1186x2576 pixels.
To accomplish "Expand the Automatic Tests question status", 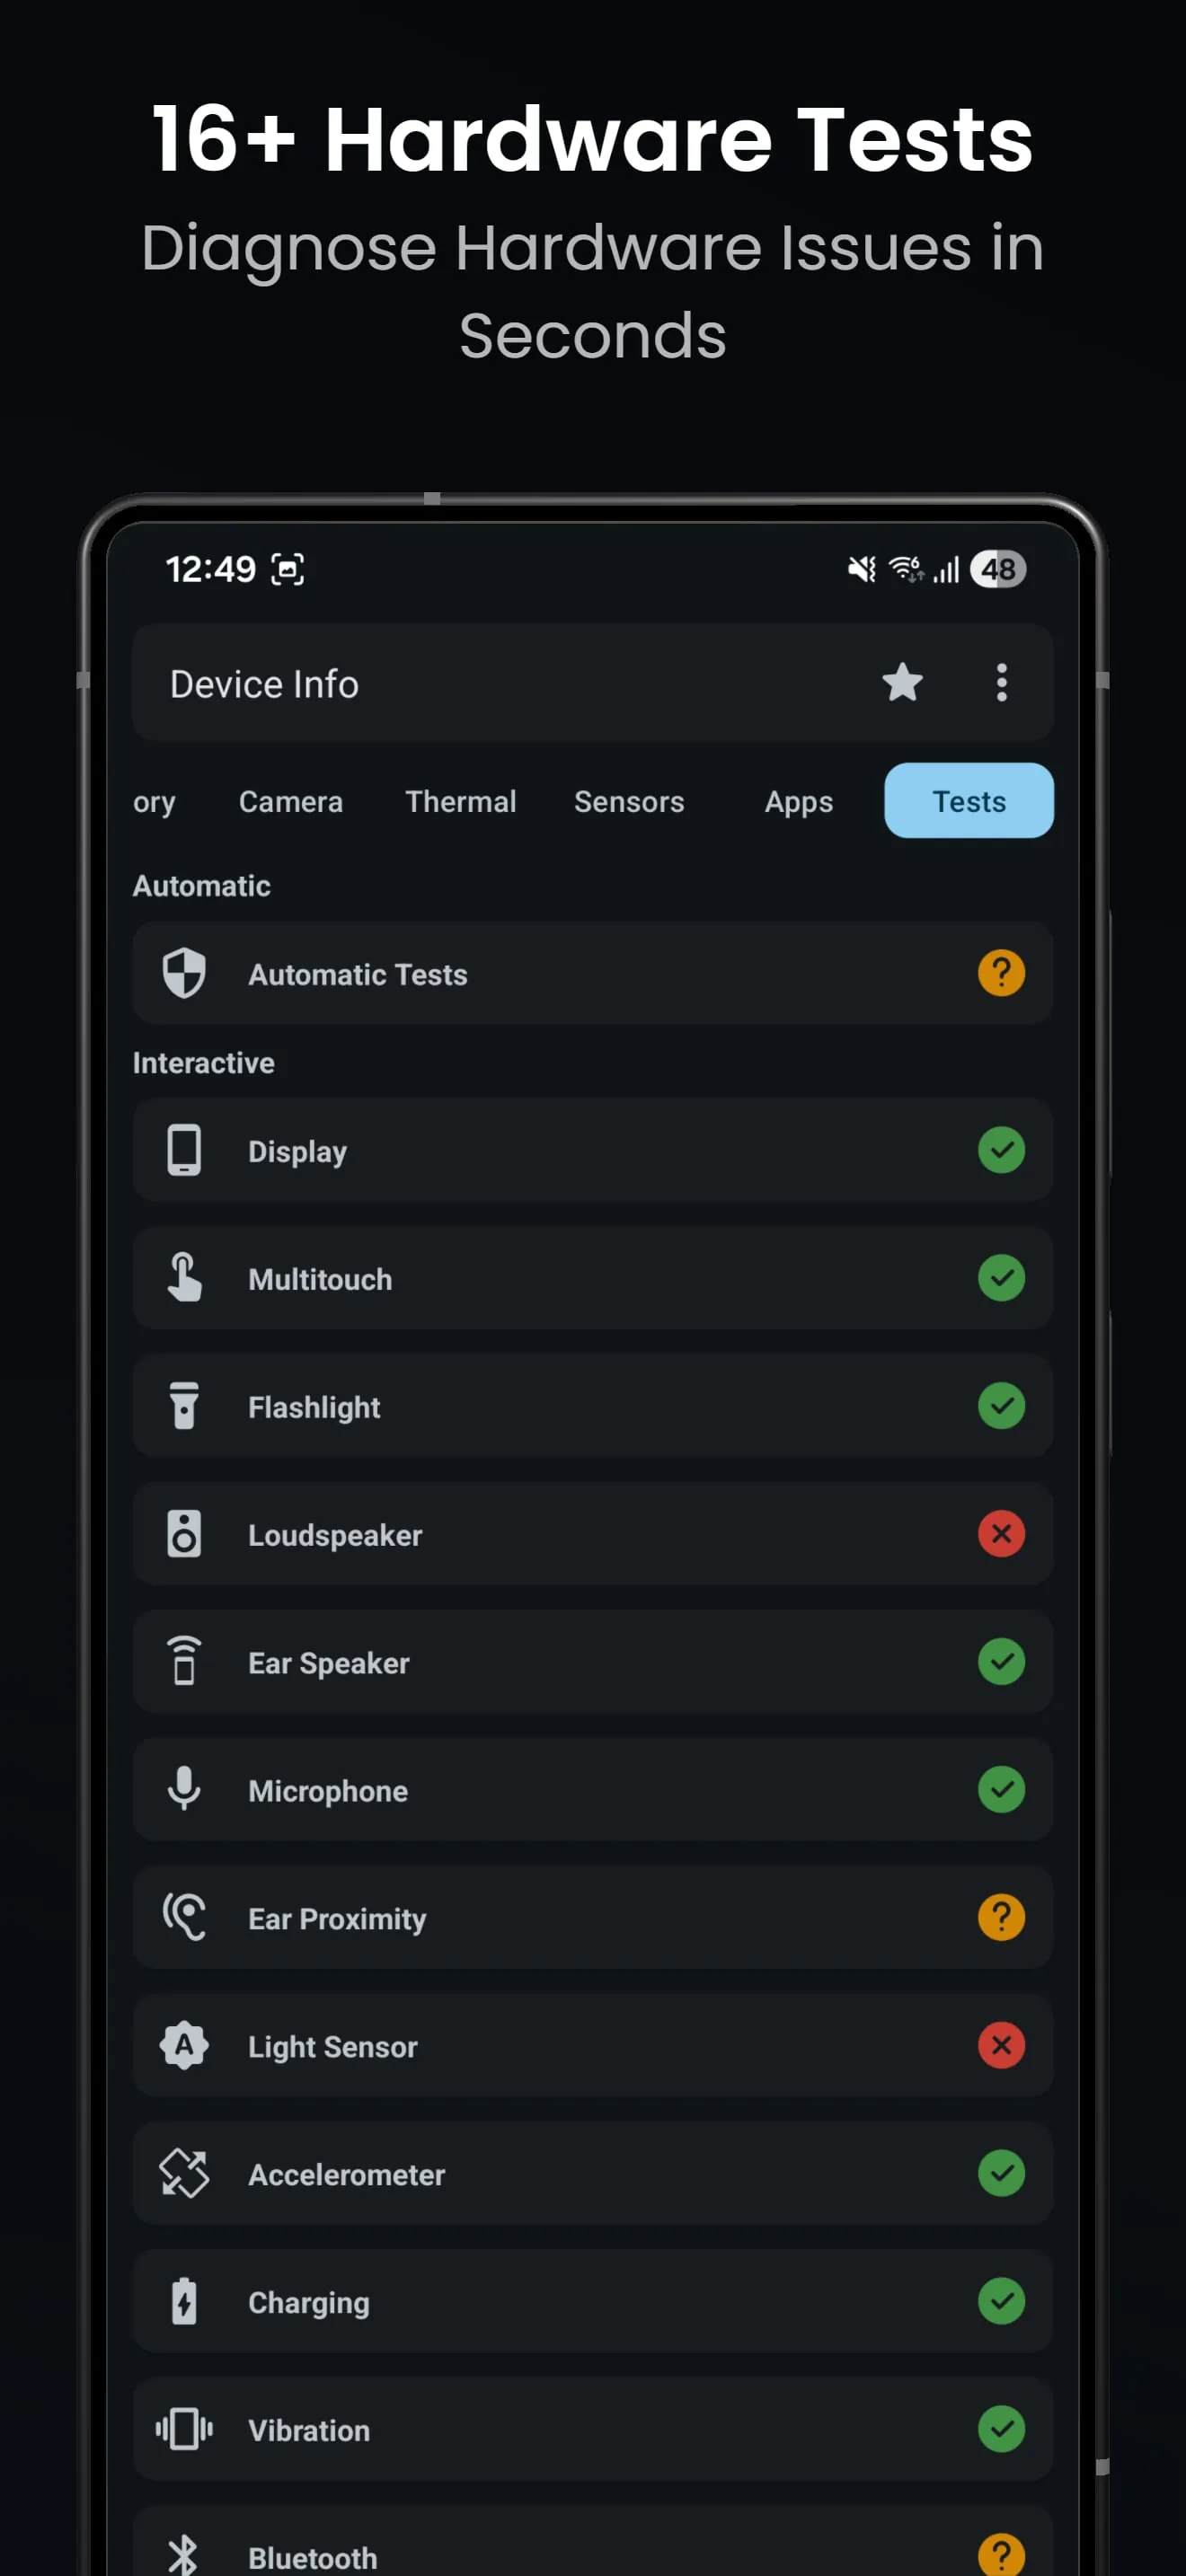I will coord(1001,973).
